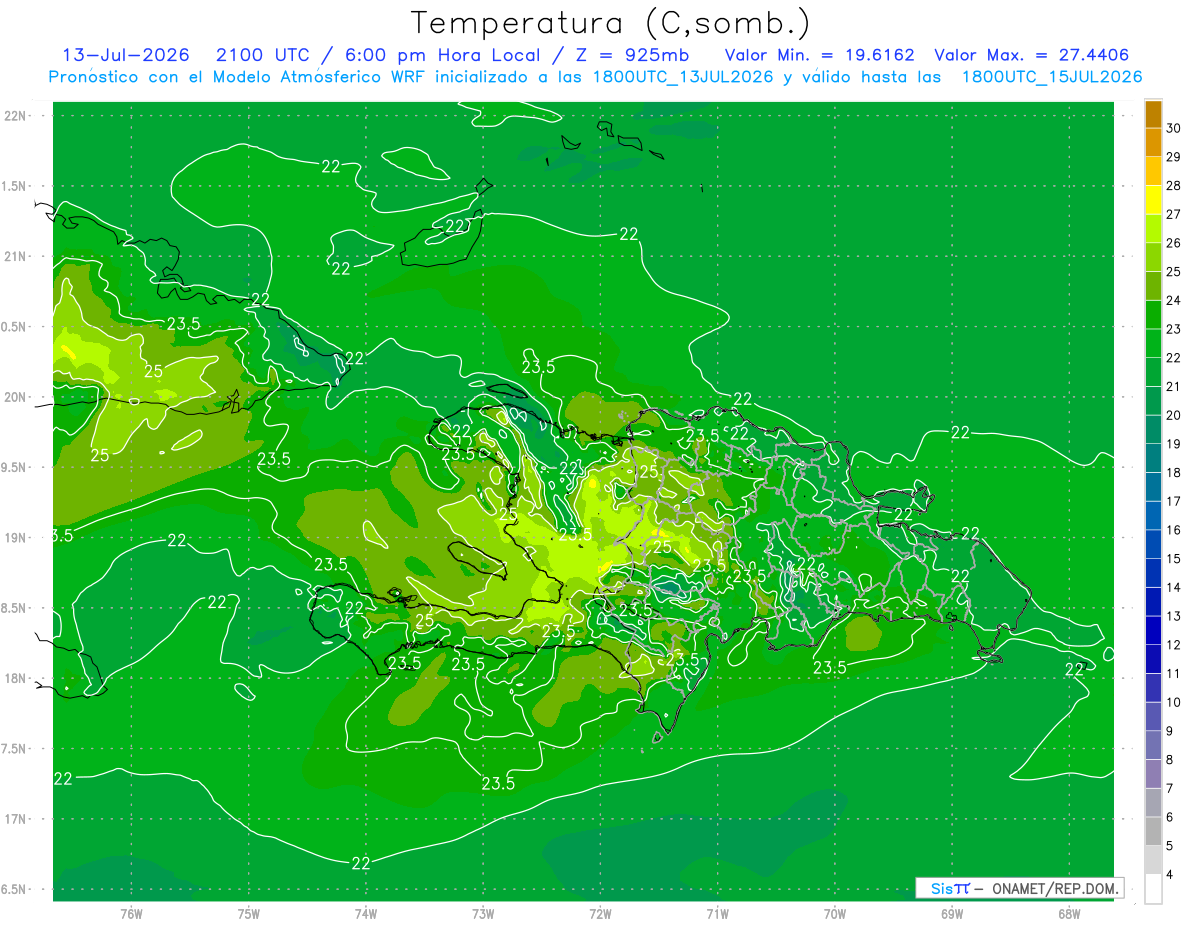
Task: Click the "Z = 925mb" level text
Action: pos(632,55)
